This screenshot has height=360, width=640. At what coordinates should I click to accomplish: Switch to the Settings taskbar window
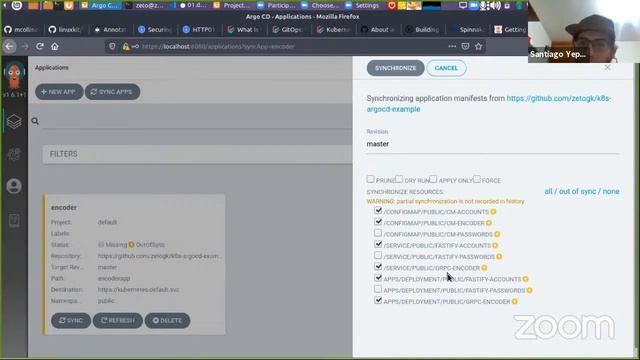tap(362, 6)
